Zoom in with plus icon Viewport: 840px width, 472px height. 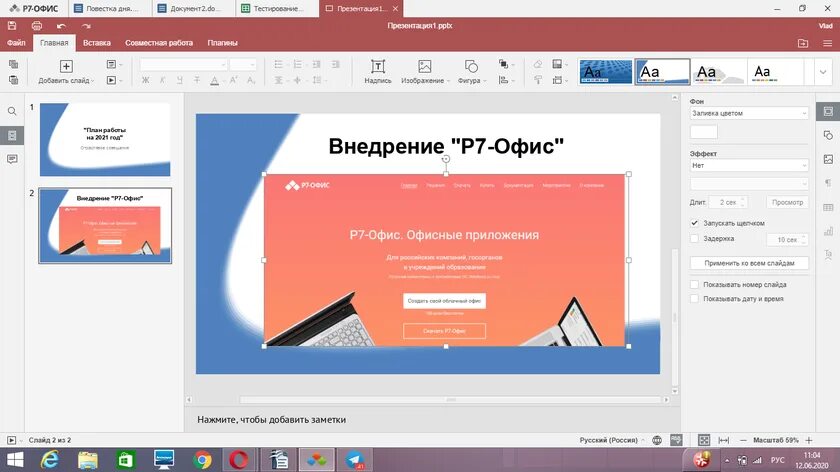pyautogui.click(x=809, y=440)
